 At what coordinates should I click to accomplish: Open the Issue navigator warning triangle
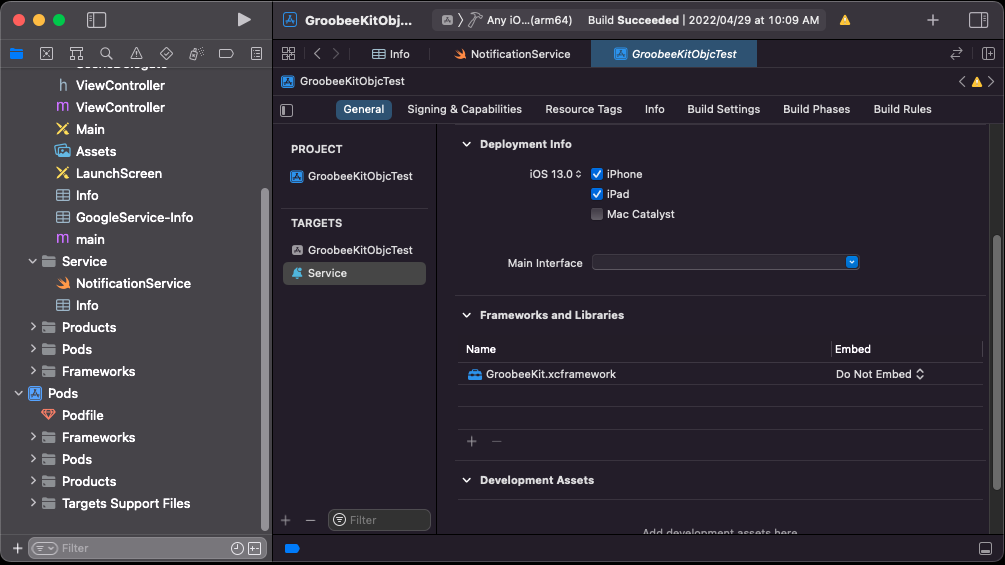pyautogui.click(x=137, y=54)
